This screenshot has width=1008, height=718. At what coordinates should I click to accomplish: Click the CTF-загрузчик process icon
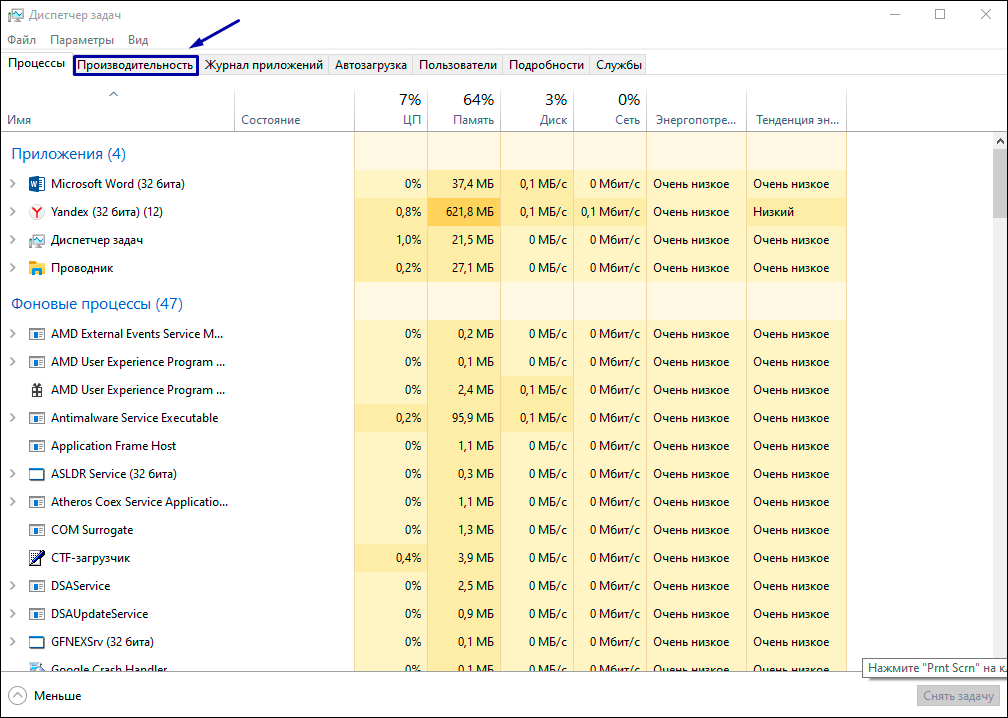[37, 558]
